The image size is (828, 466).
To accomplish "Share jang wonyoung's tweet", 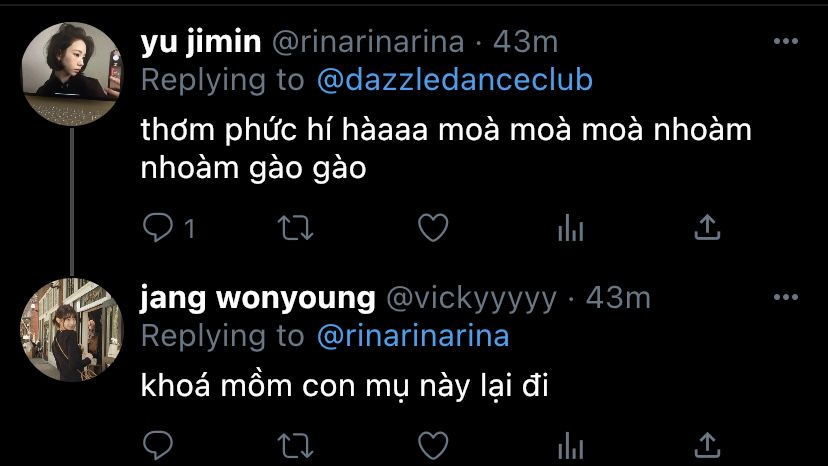I will click(x=707, y=445).
